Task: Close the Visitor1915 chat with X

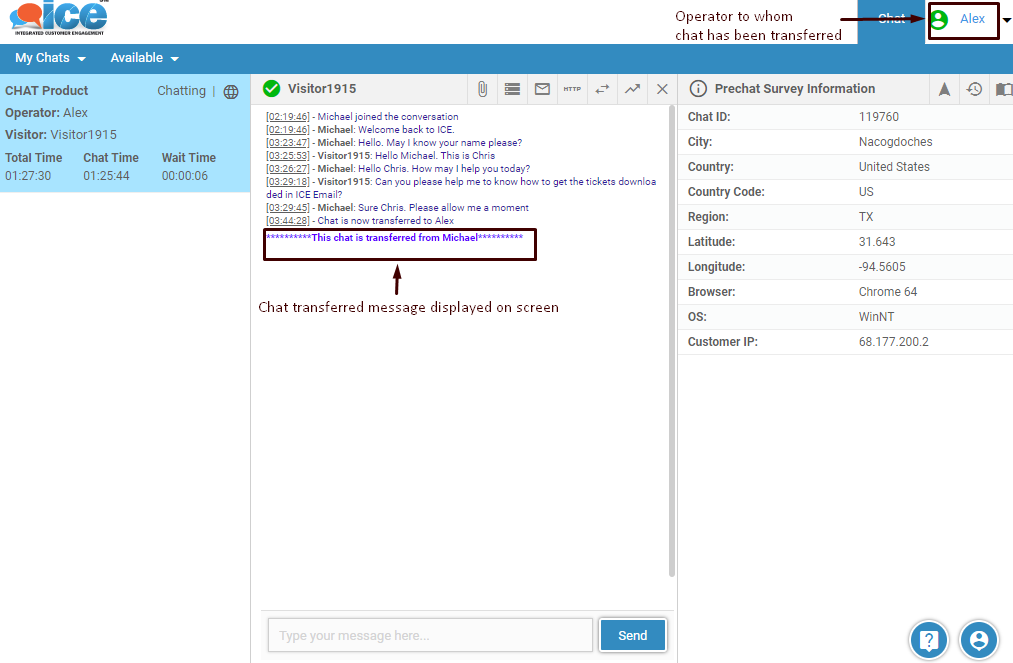Action: (x=662, y=89)
